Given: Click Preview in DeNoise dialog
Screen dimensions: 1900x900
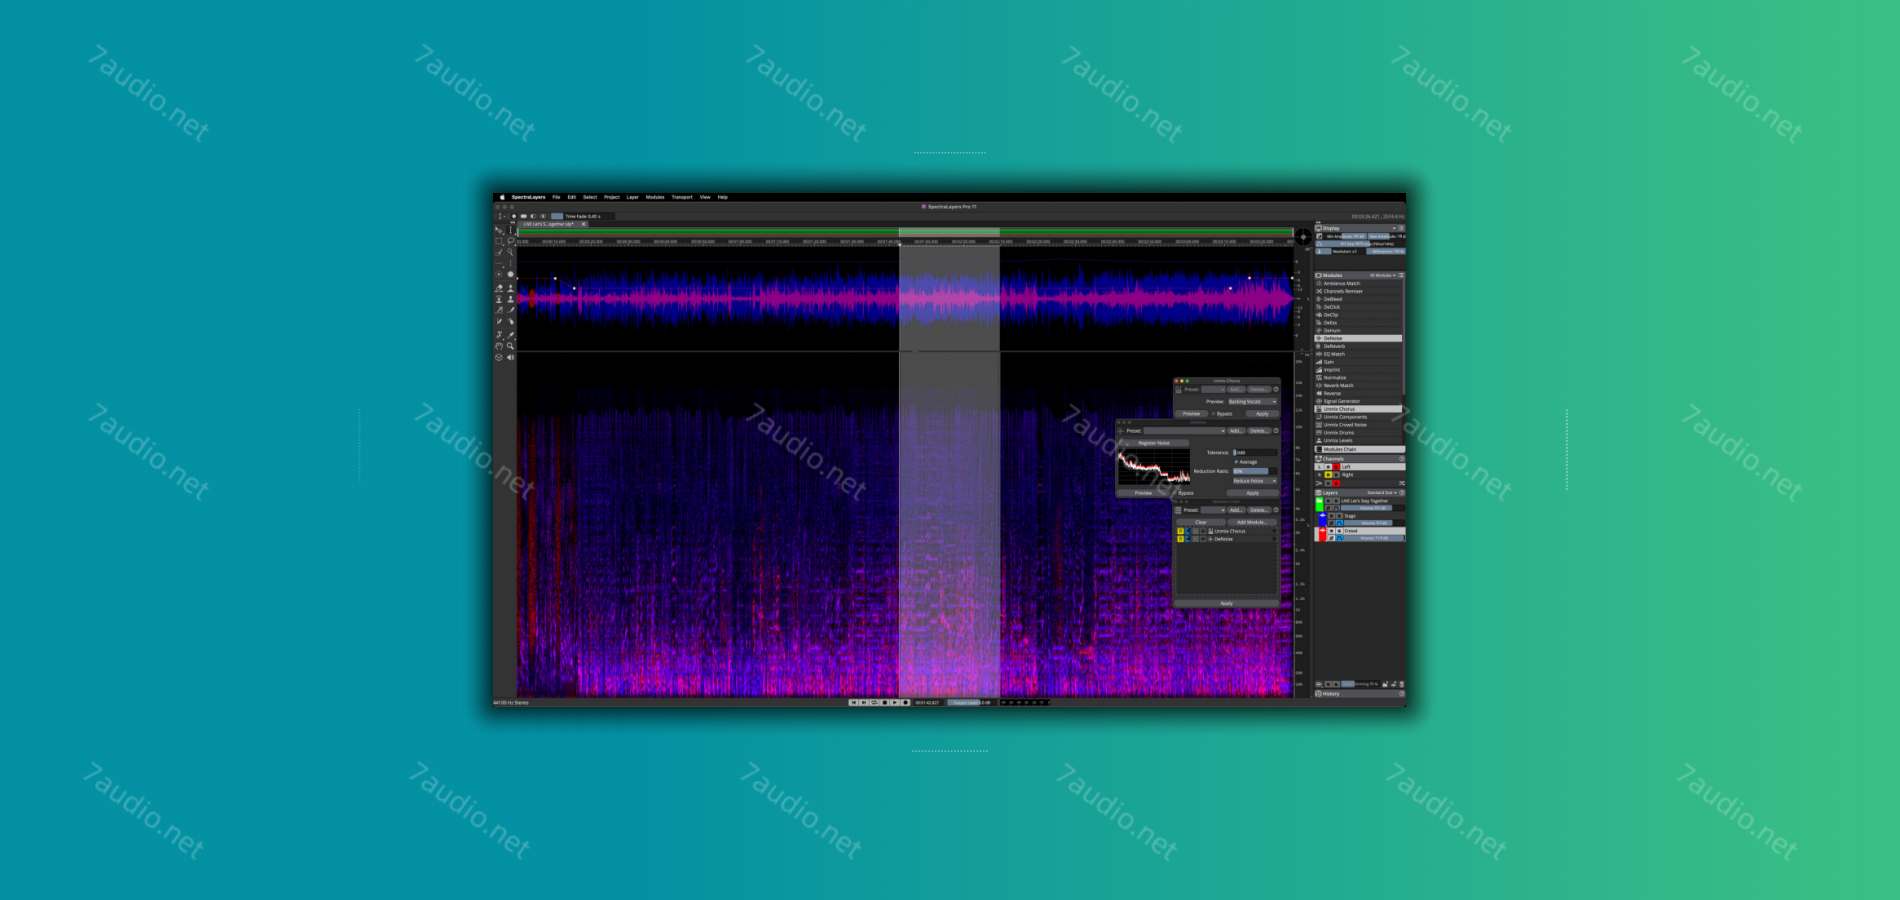Looking at the screenshot, I should (1143, 493).
